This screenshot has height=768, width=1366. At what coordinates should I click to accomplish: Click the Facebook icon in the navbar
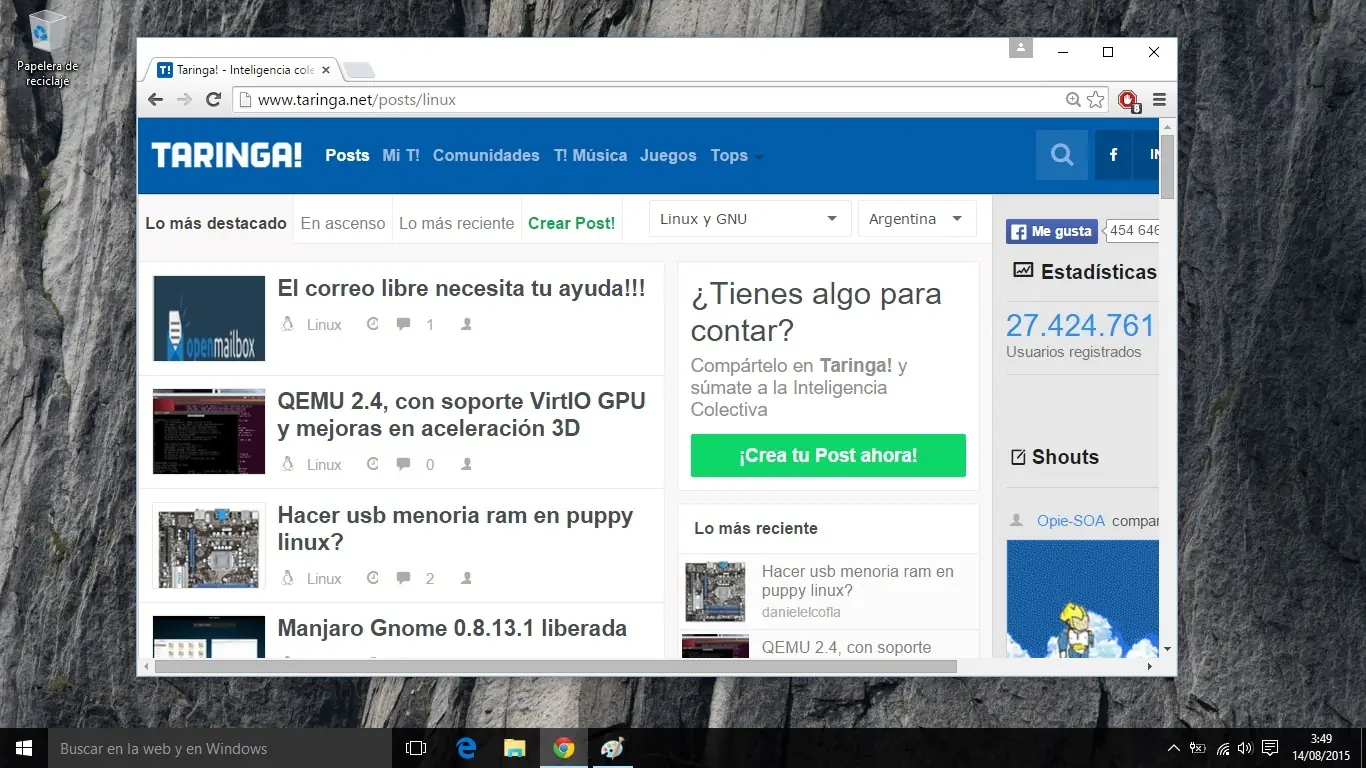(x=1113, y=155)
